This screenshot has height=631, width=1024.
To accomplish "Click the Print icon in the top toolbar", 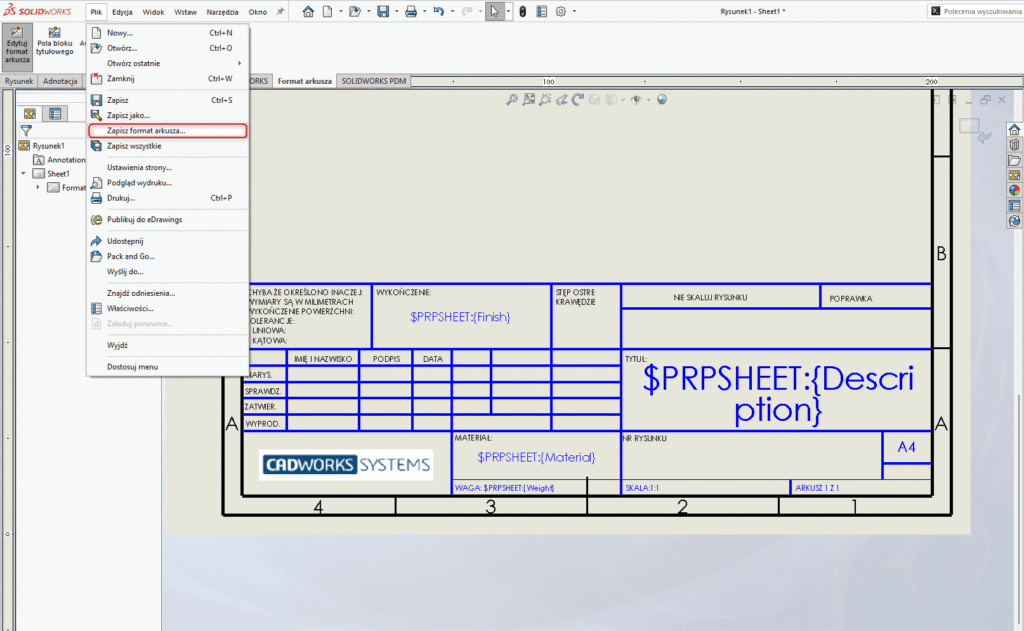I will pos(411,11).
